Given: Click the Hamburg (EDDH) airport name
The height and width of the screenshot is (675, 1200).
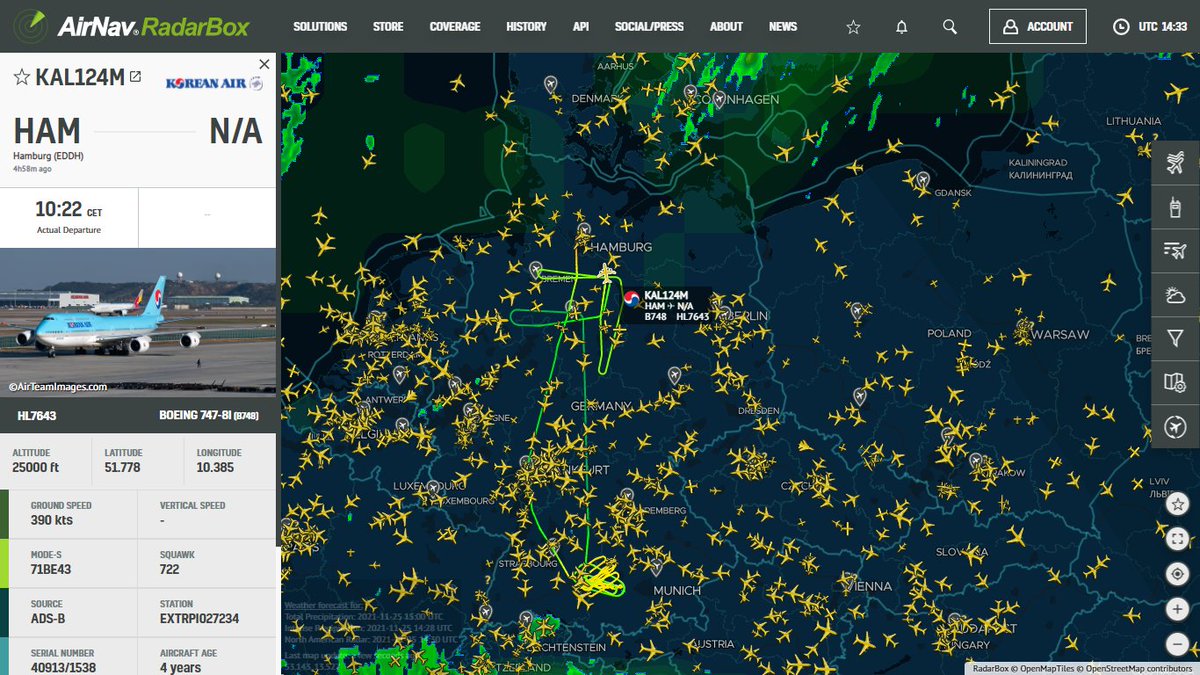Looking at the screenshot, I should 47,156.
